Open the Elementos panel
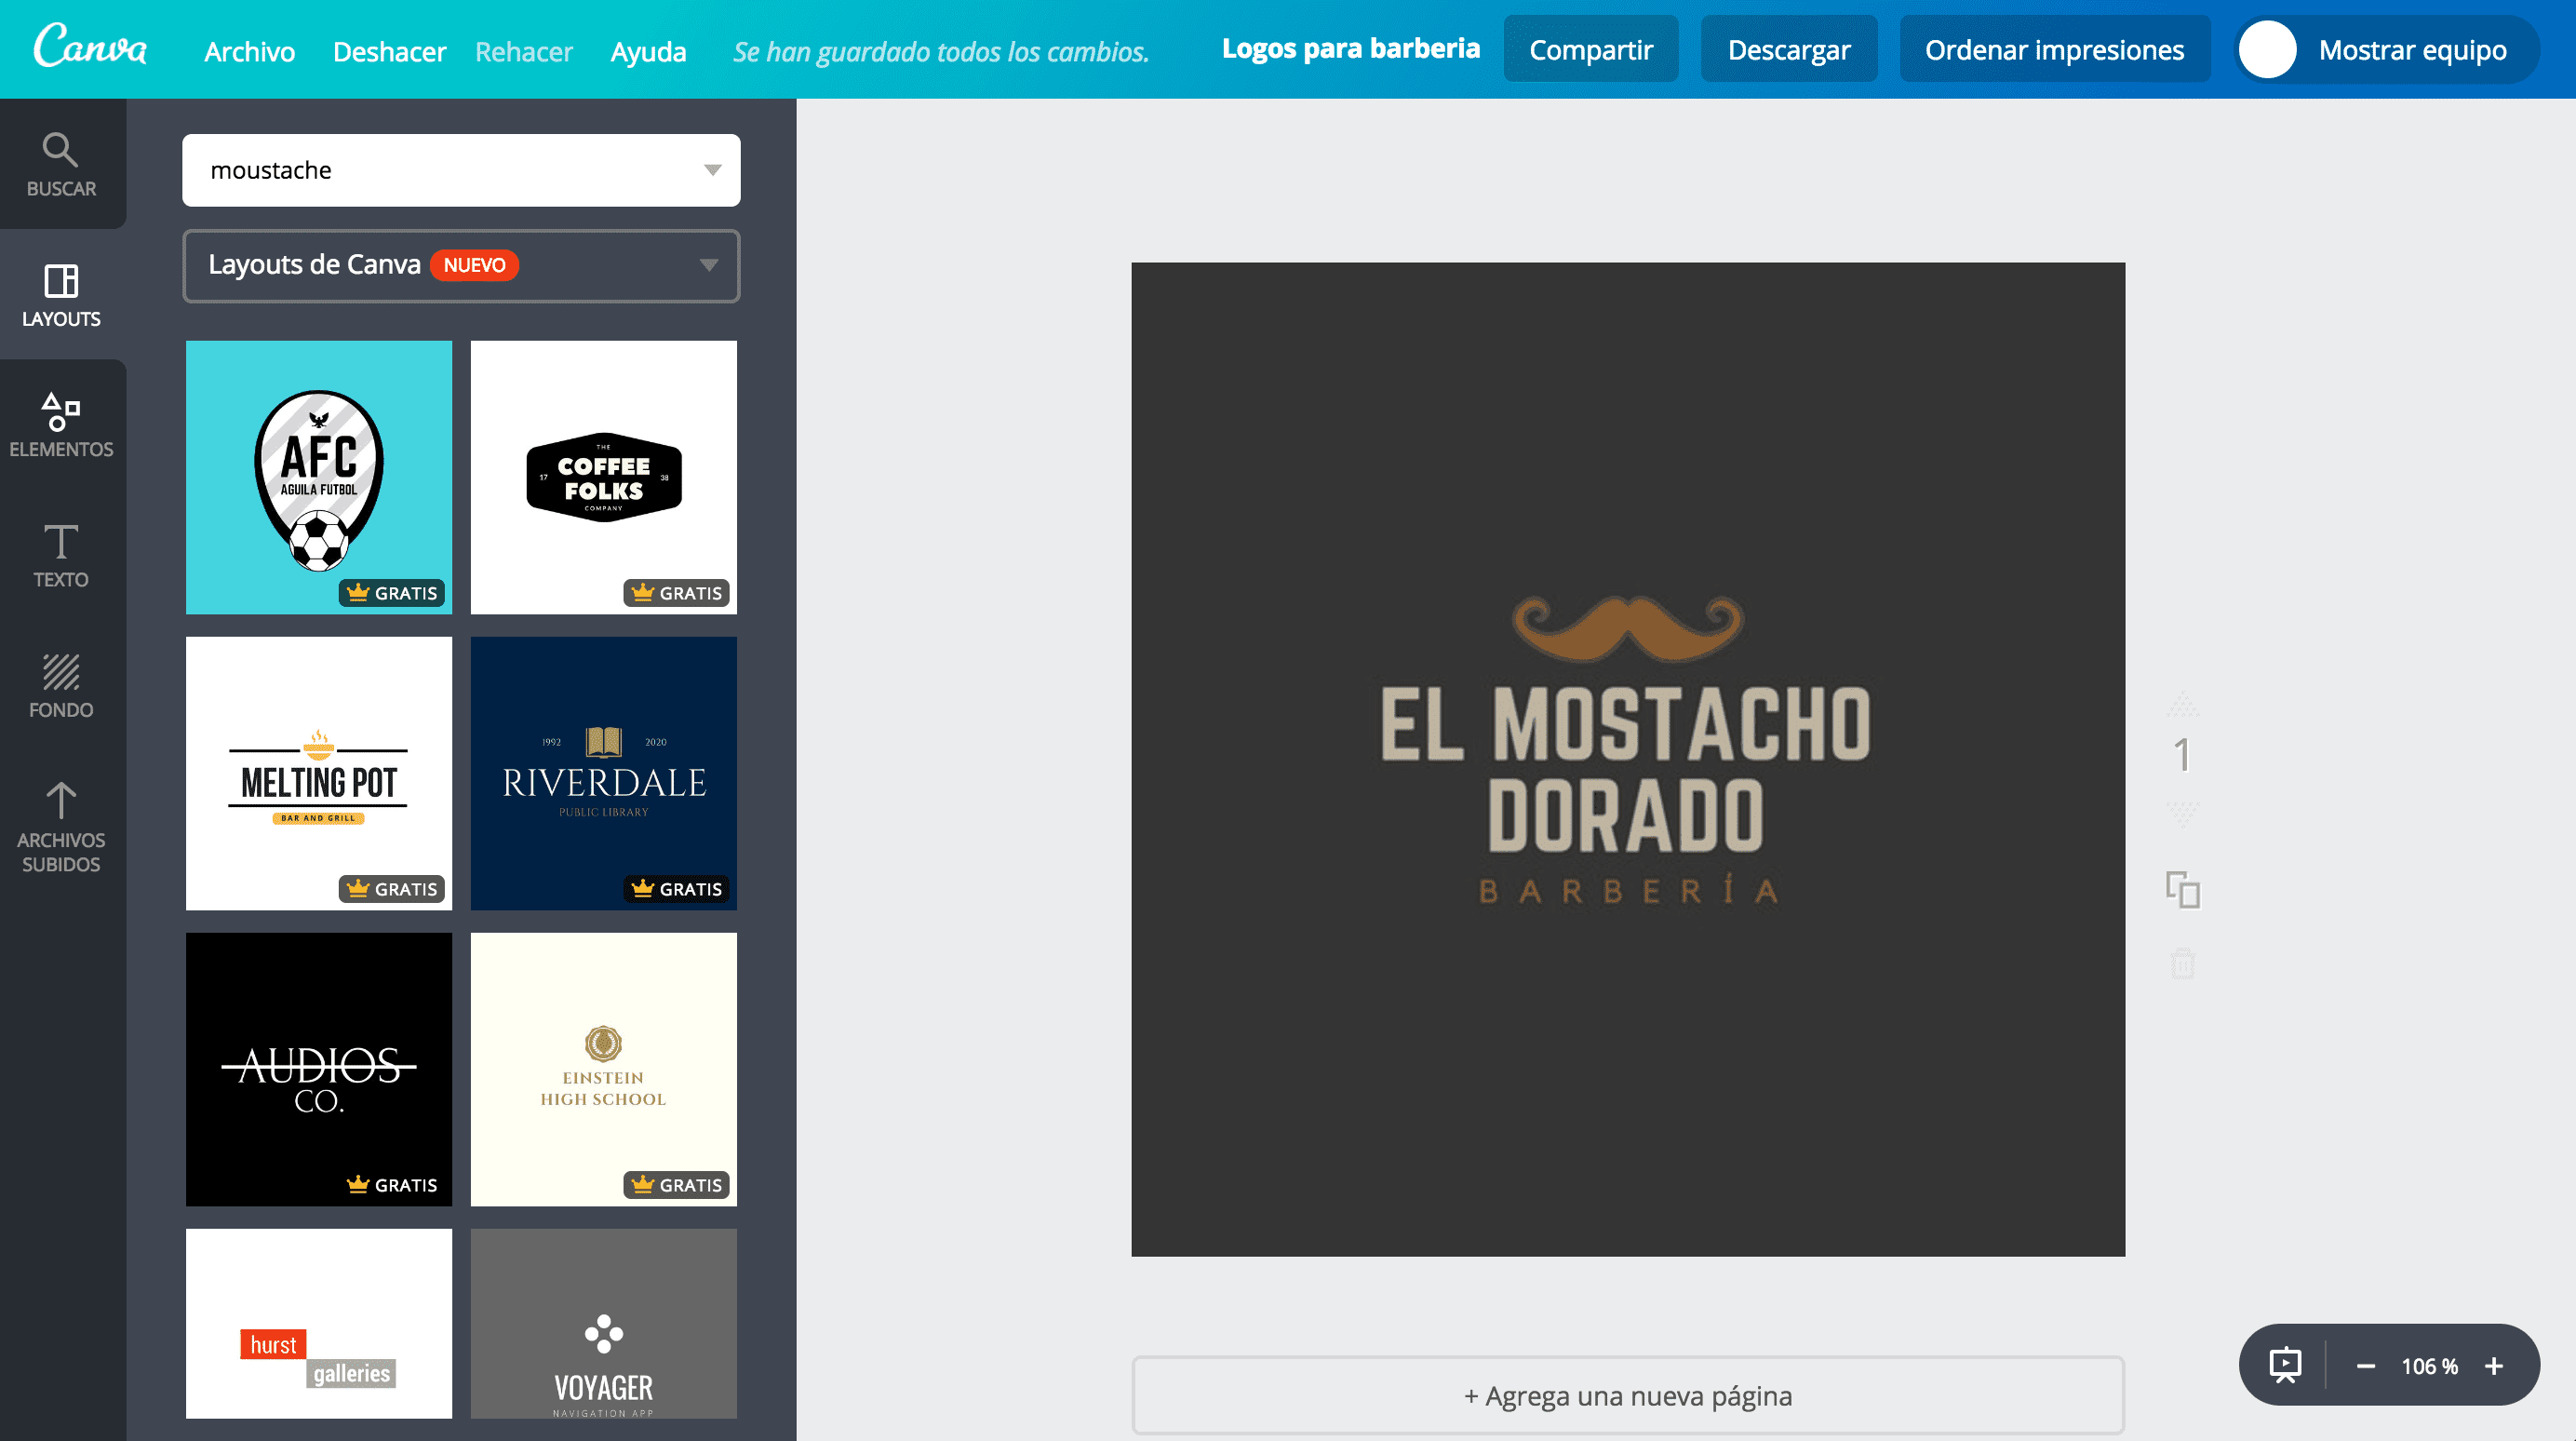The height and width of the screenshot is (1441, 2576). coord(62,425)
